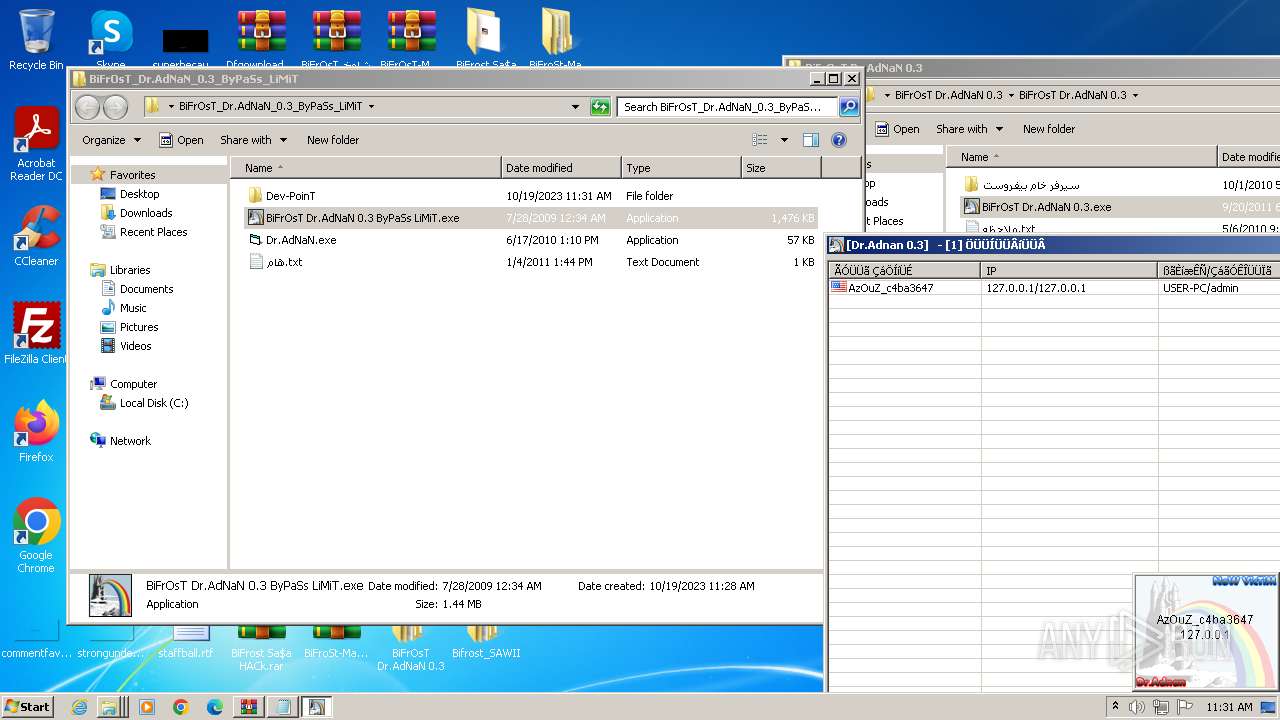Open Recent Places in Favorites

[153, 232]
